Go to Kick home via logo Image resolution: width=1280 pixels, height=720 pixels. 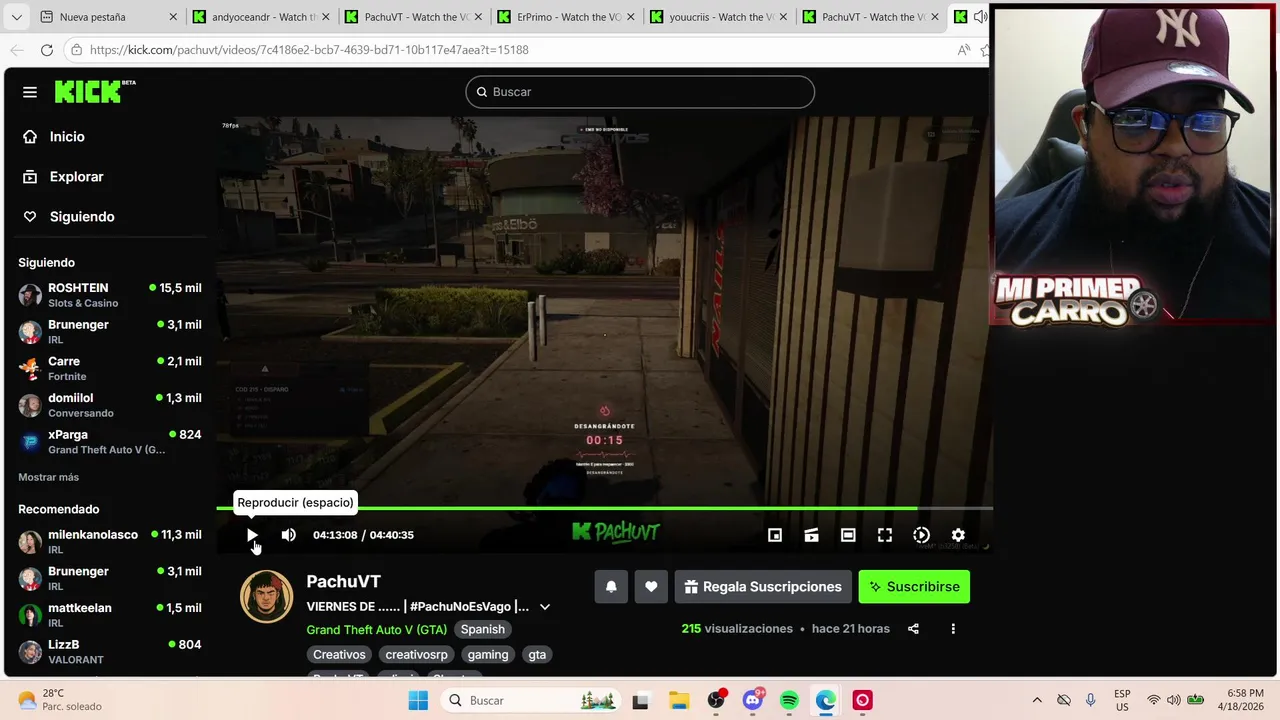pos(95,91)
